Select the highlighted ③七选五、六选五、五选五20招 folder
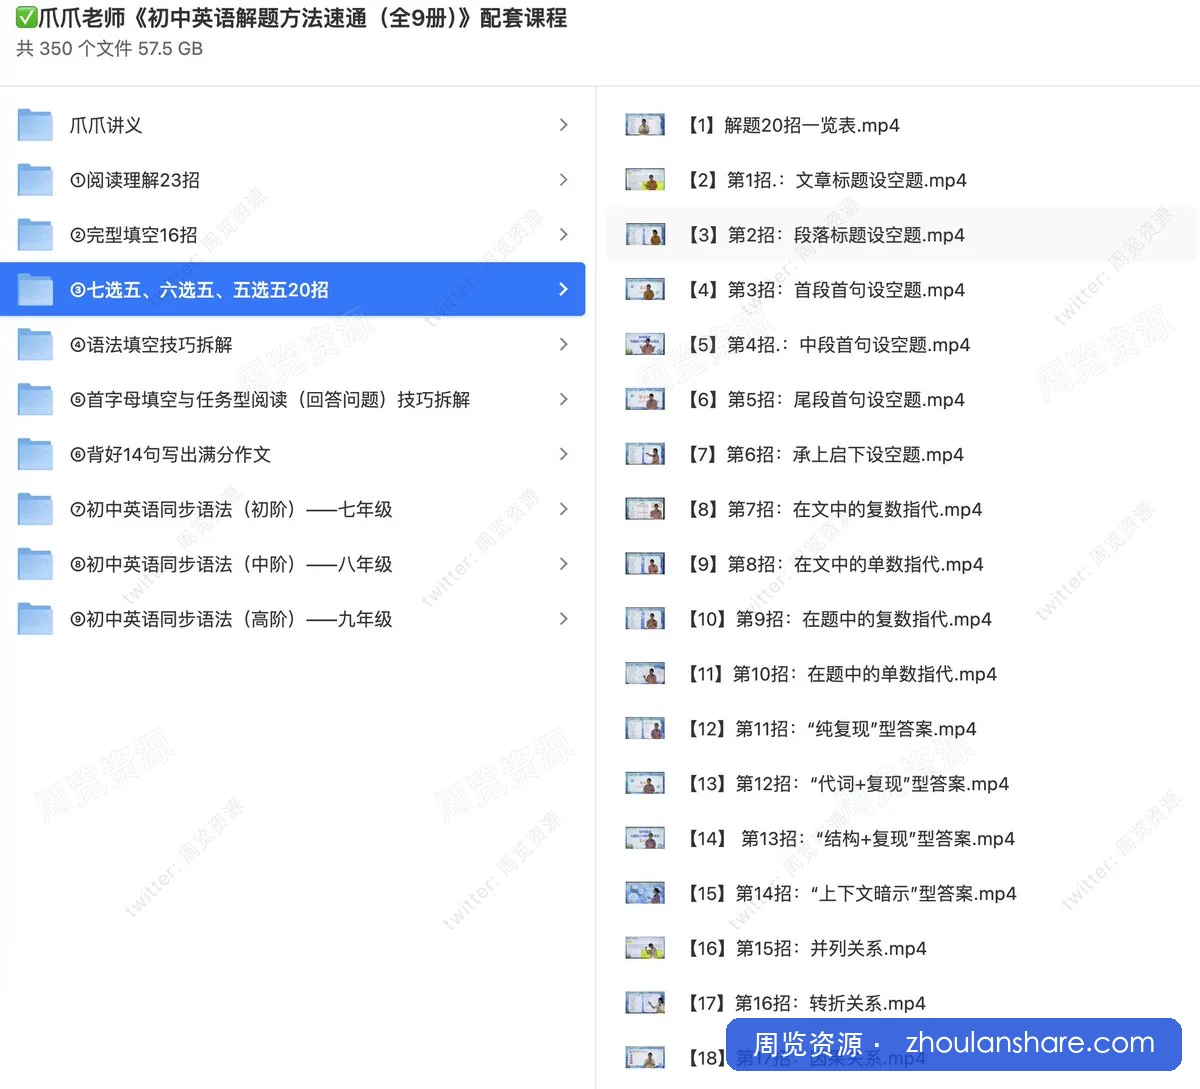The image size is (1200, 1089). (x=293, y=289)
